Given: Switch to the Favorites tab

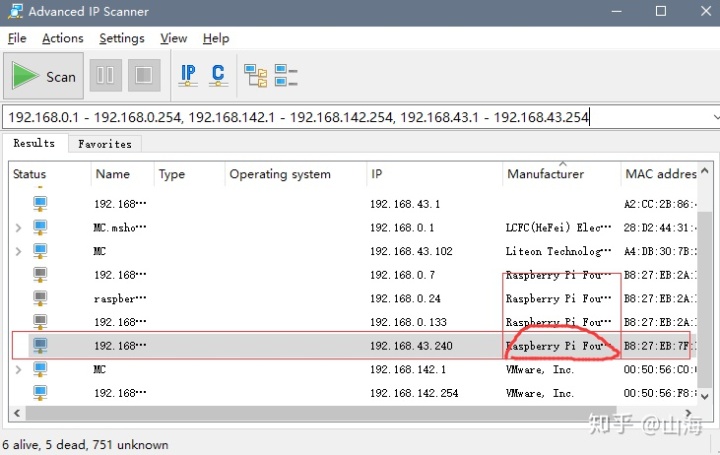Looking at the screenshot, I should pos(105,144).
